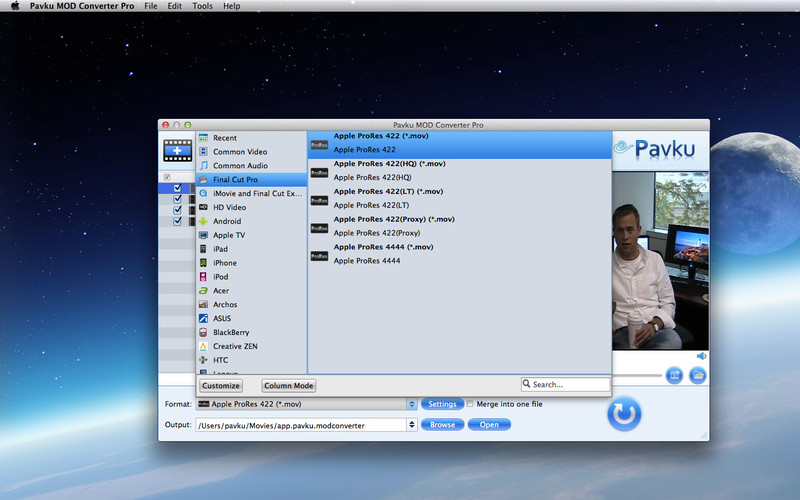
Task: Open the Edit menu
Action: pyautogui.click(x=174, y=6)
